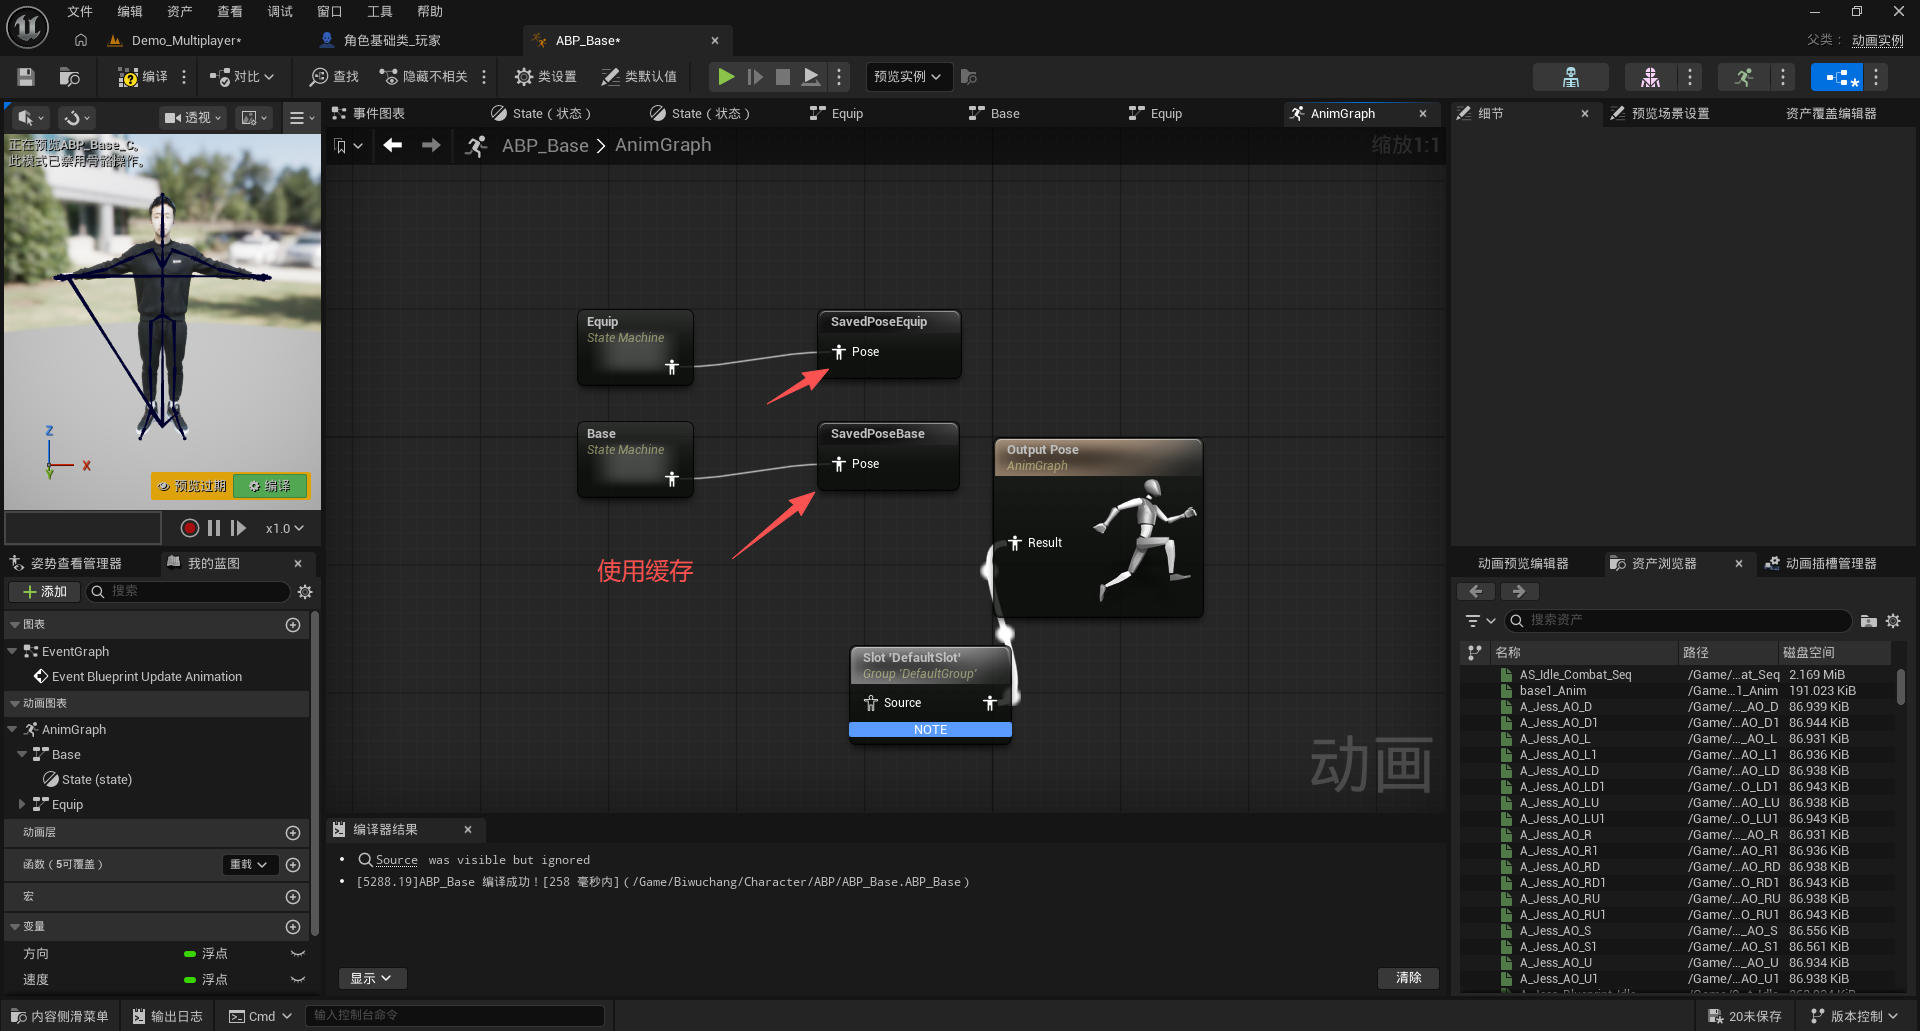This screenshot has width=1920, height=1031.
Task: Open the 显示 dropdown in compiler results
Action: click(x=372, y=978)
